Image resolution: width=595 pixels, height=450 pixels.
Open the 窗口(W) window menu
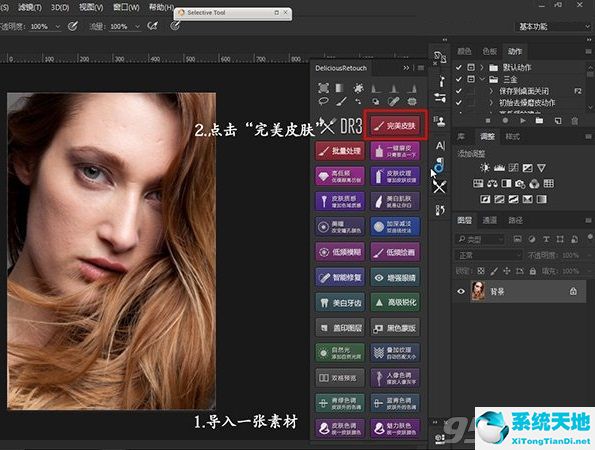pos(126,7)
